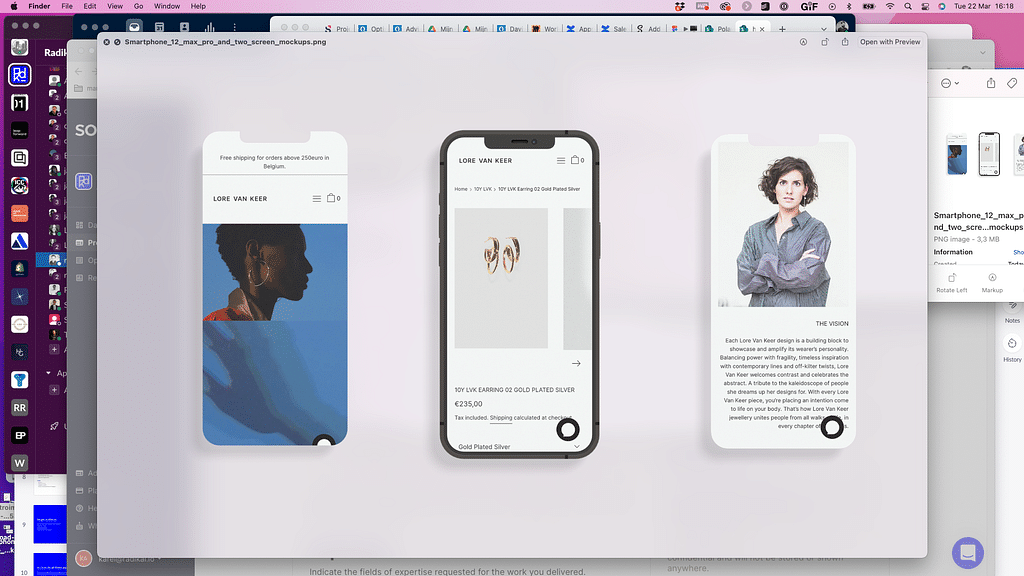The height and width of the screenshot is (576, 1024).
Task: Close the Quick Look preview window
Action: [105, 42]
